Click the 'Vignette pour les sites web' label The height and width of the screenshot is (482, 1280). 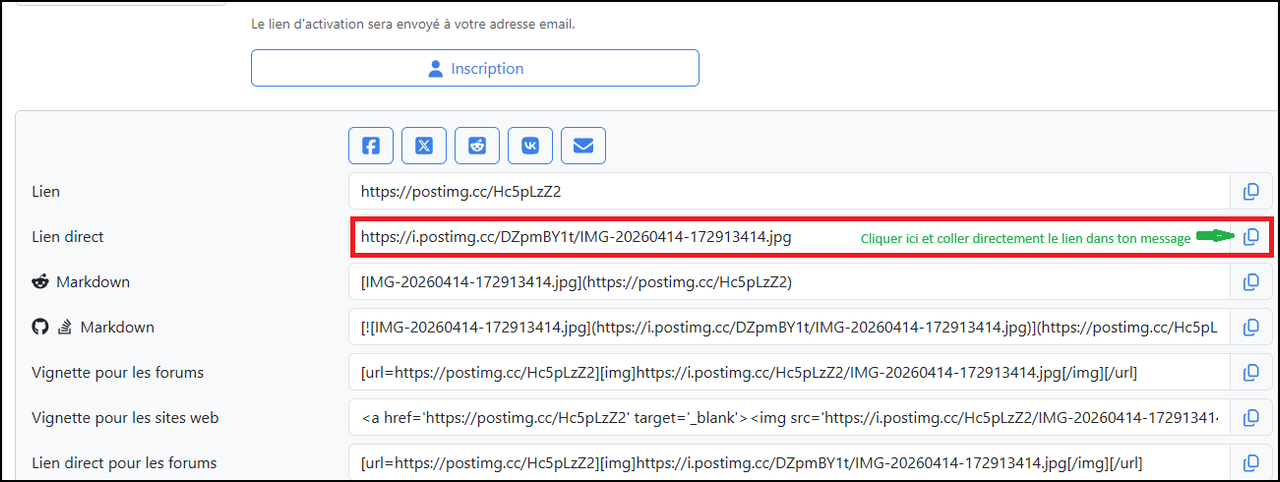click(125, 418)
